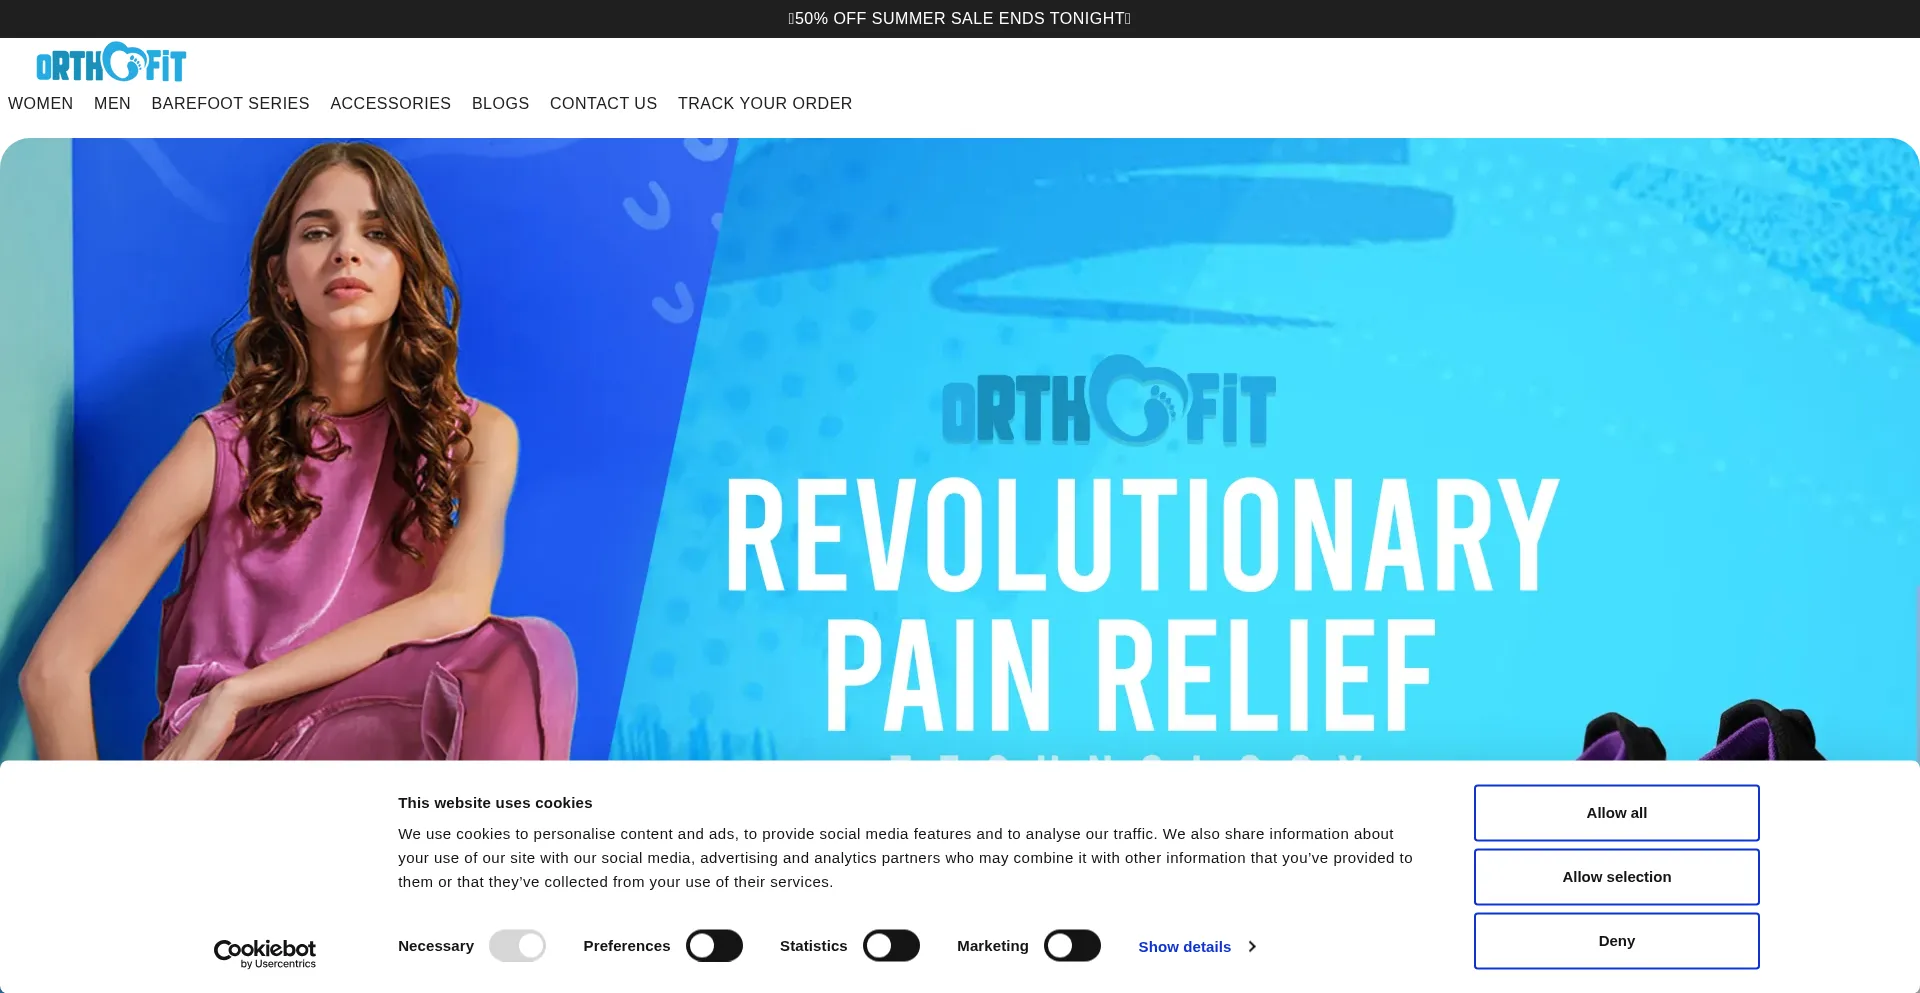This screenshot has width=1920, height=993.
Task: Enable the Statistics cookie switch
Action: pos(891,946)
